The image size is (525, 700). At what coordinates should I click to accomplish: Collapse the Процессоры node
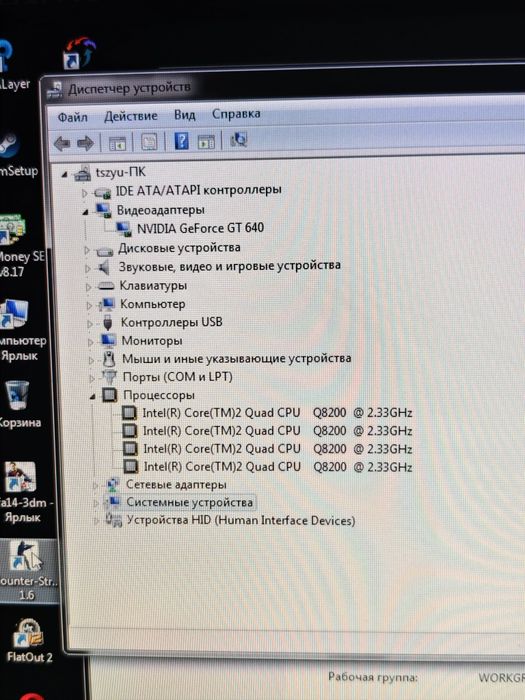(92, 396)
